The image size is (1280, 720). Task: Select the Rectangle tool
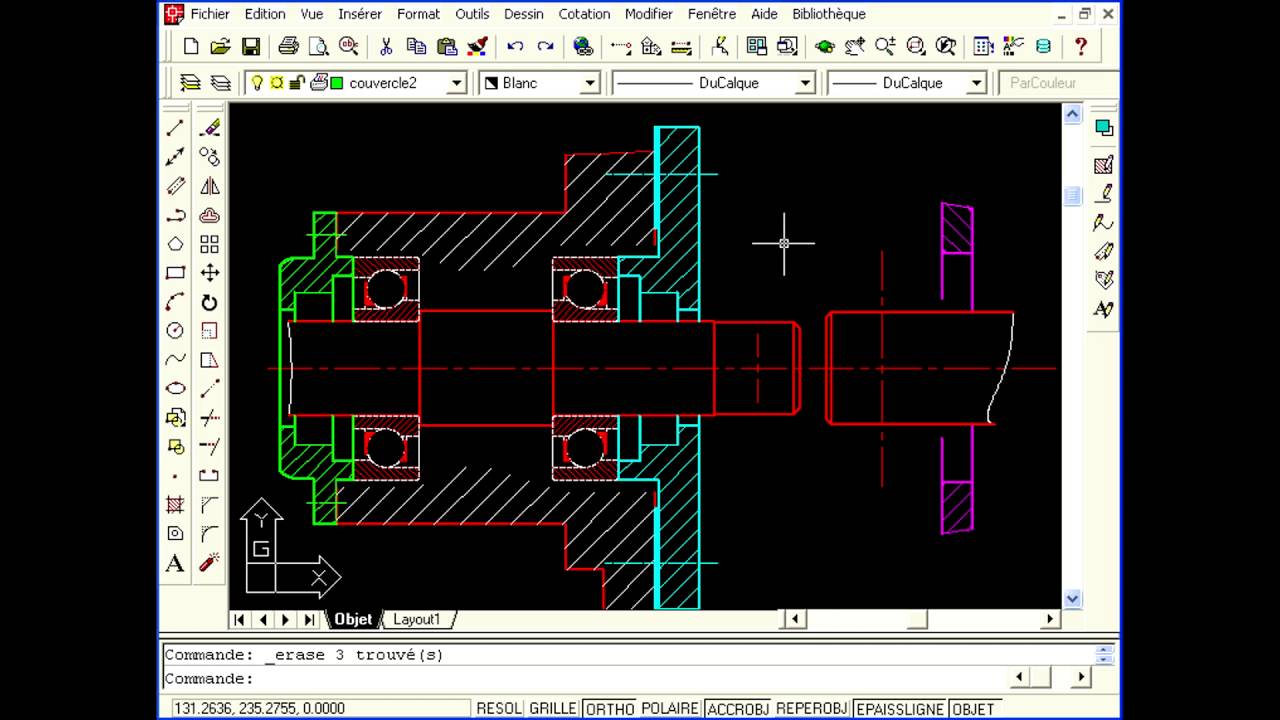[x=175, y=273]
